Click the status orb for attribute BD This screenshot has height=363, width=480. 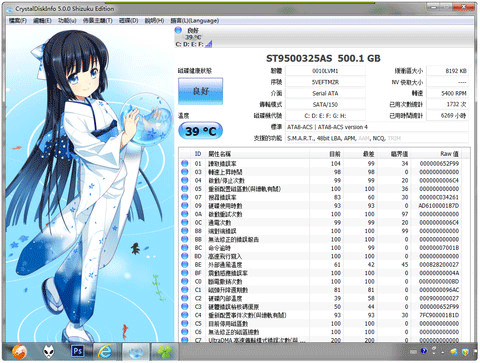(184, 256)
